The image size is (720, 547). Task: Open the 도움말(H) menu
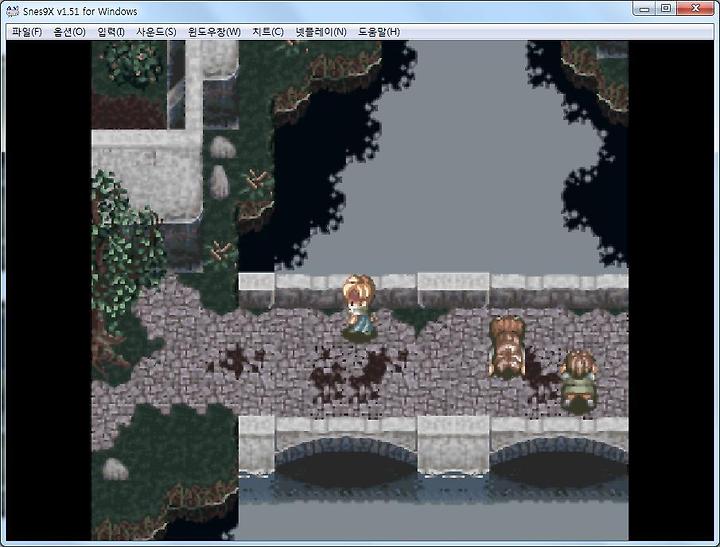pyautogui.click(x=379, y=32)
